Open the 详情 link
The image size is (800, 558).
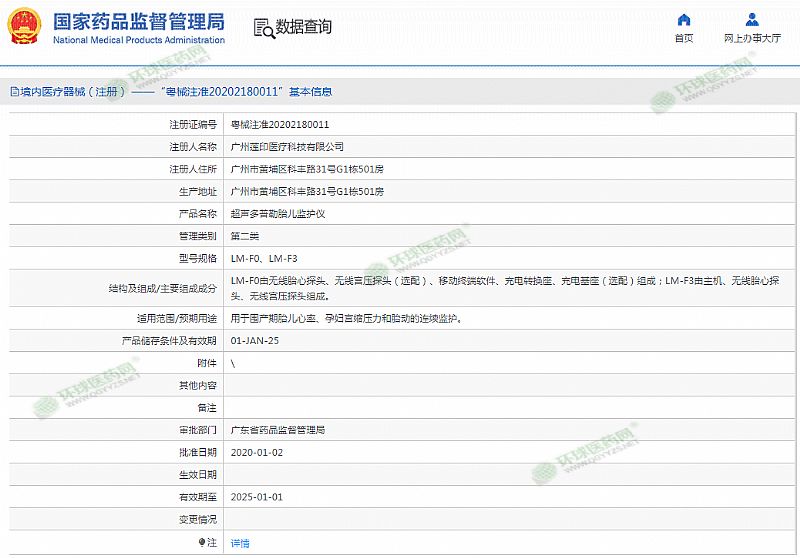pyautogui.click(x=240, y=543)
